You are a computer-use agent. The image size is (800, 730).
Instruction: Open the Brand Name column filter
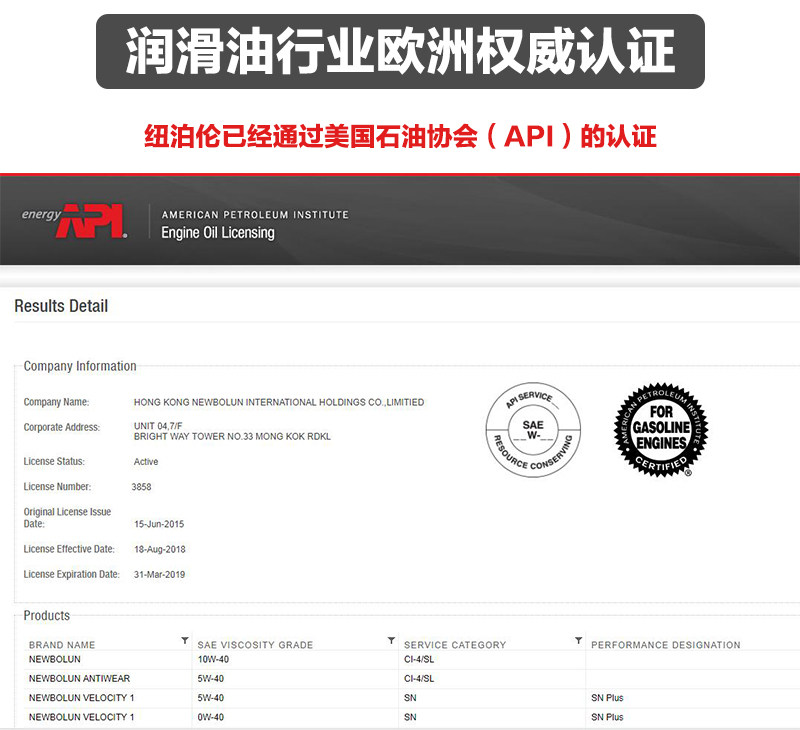pyautogui.click(x=185, y=640)
